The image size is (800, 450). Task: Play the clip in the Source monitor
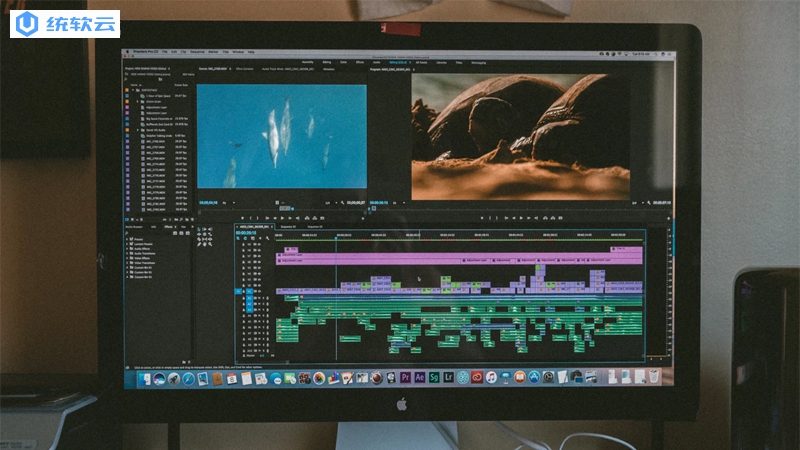tap(282, 218)
